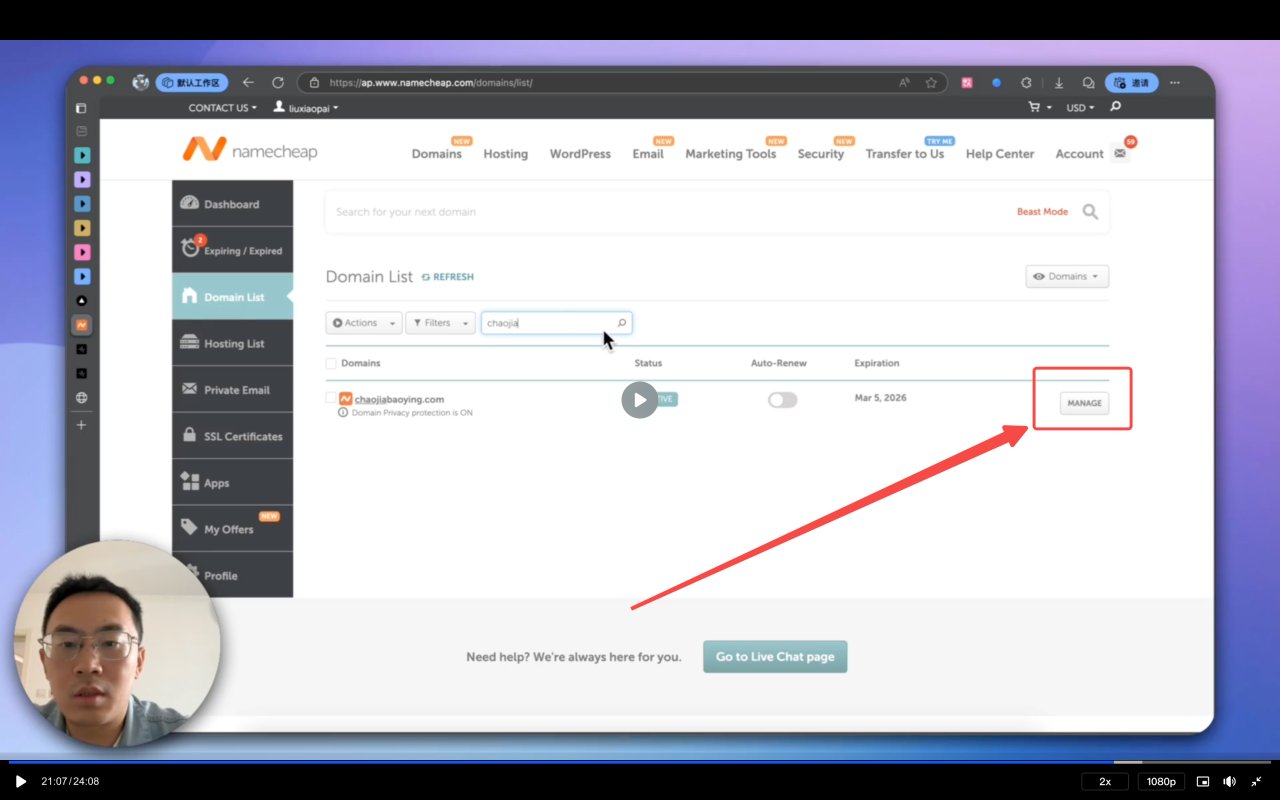Screen dimensions: 1280x800
Task: Open the 2x playback speed selector
Action: (1105, 781)
